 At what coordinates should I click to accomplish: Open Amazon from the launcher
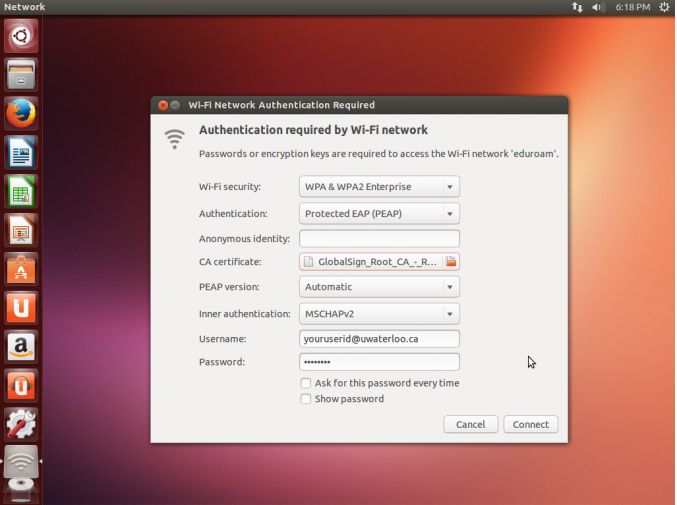click(21, 346)
